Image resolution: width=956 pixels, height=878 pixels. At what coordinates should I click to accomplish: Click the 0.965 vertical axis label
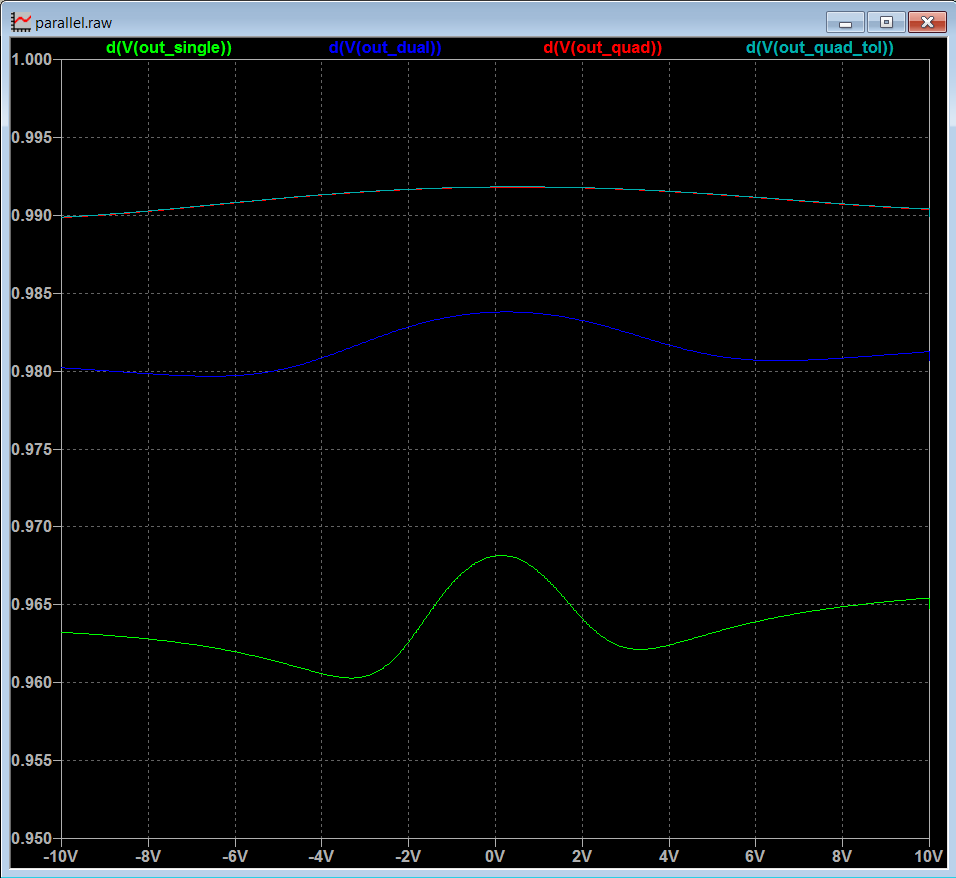click(x=31, y=605)
